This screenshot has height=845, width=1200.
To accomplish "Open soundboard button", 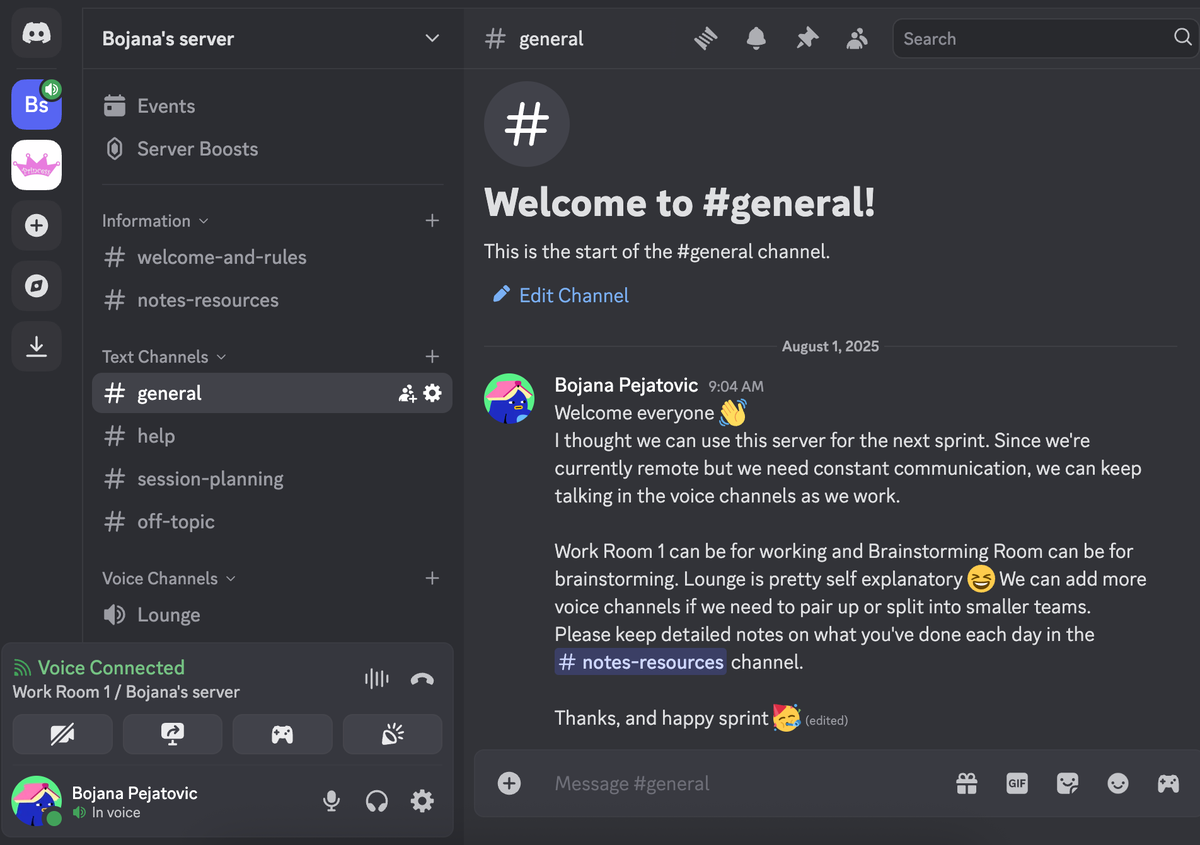I will click(392, 734).
